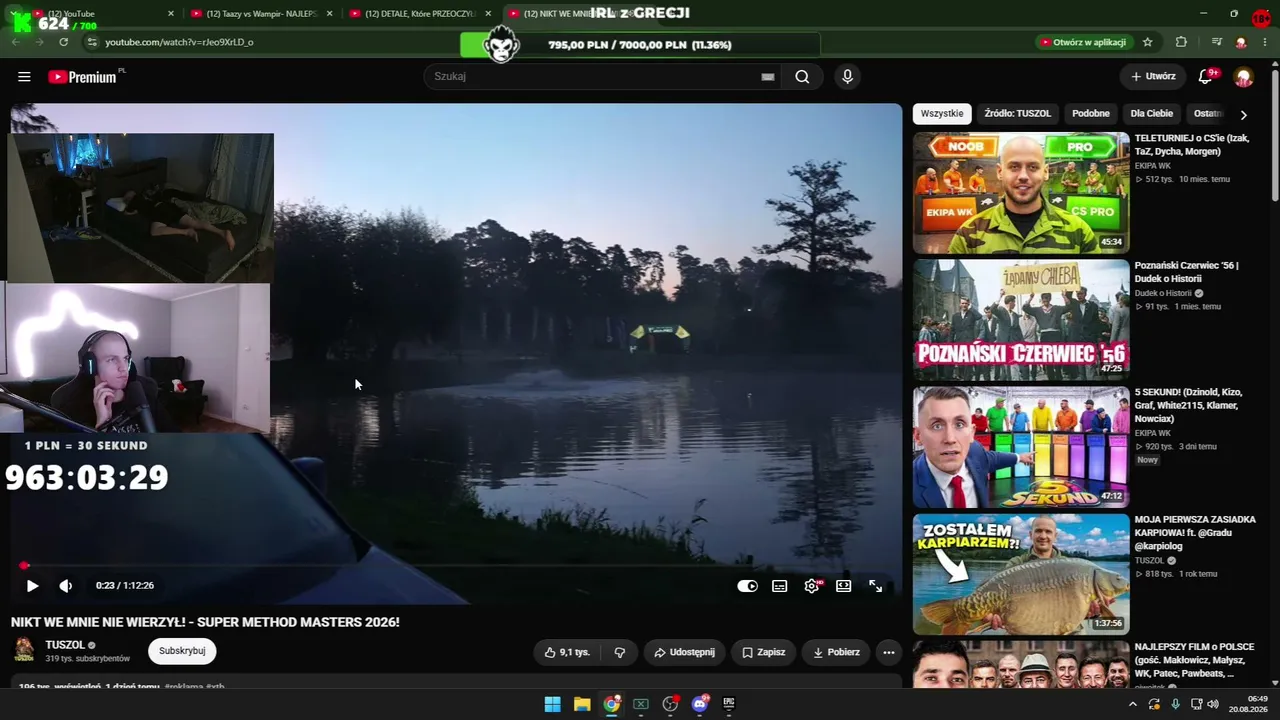Open the TUSZOL channel avatar
Screen dimensions: 1280x720
coord(24,651)
